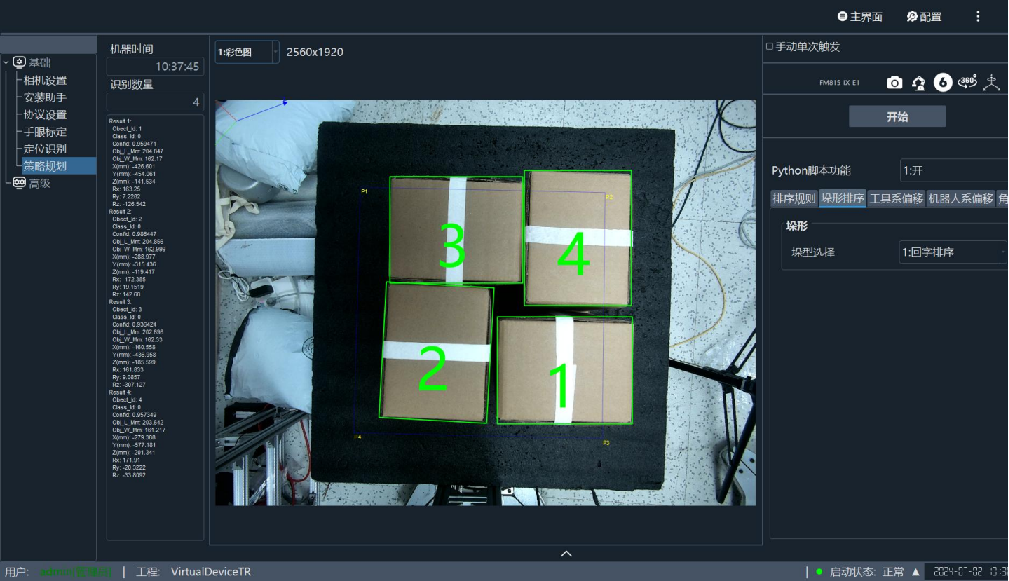This screenshot has width=1009, height=581.
Task: Open the 配置 configuration page
Action: click(x=924, y=17)
